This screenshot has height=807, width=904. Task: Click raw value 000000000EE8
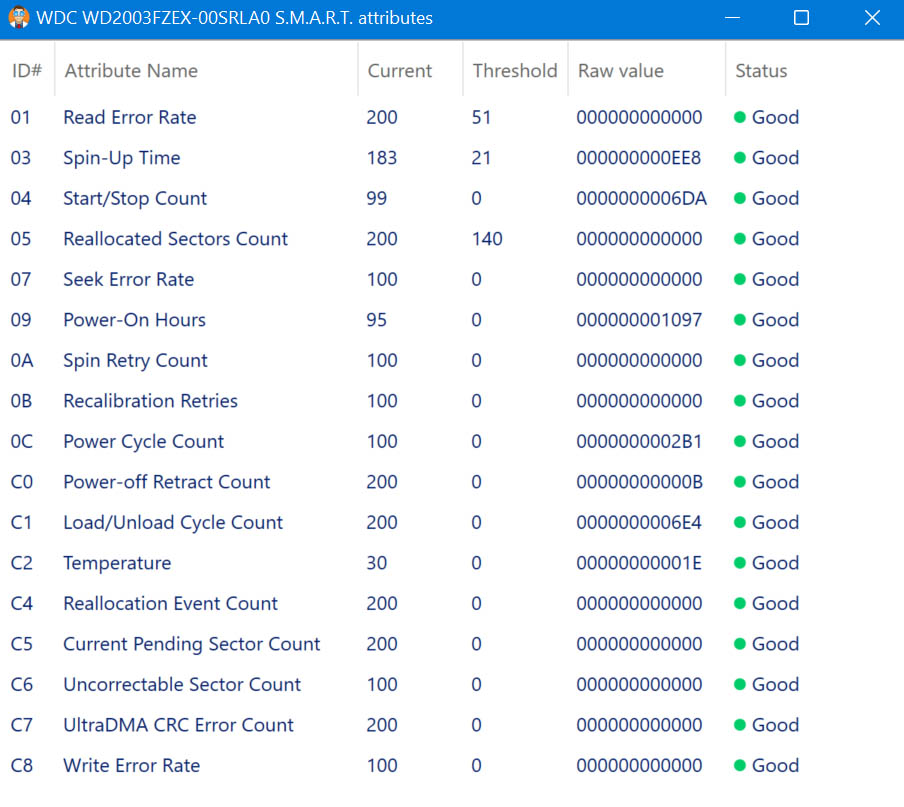pos(639,157)
